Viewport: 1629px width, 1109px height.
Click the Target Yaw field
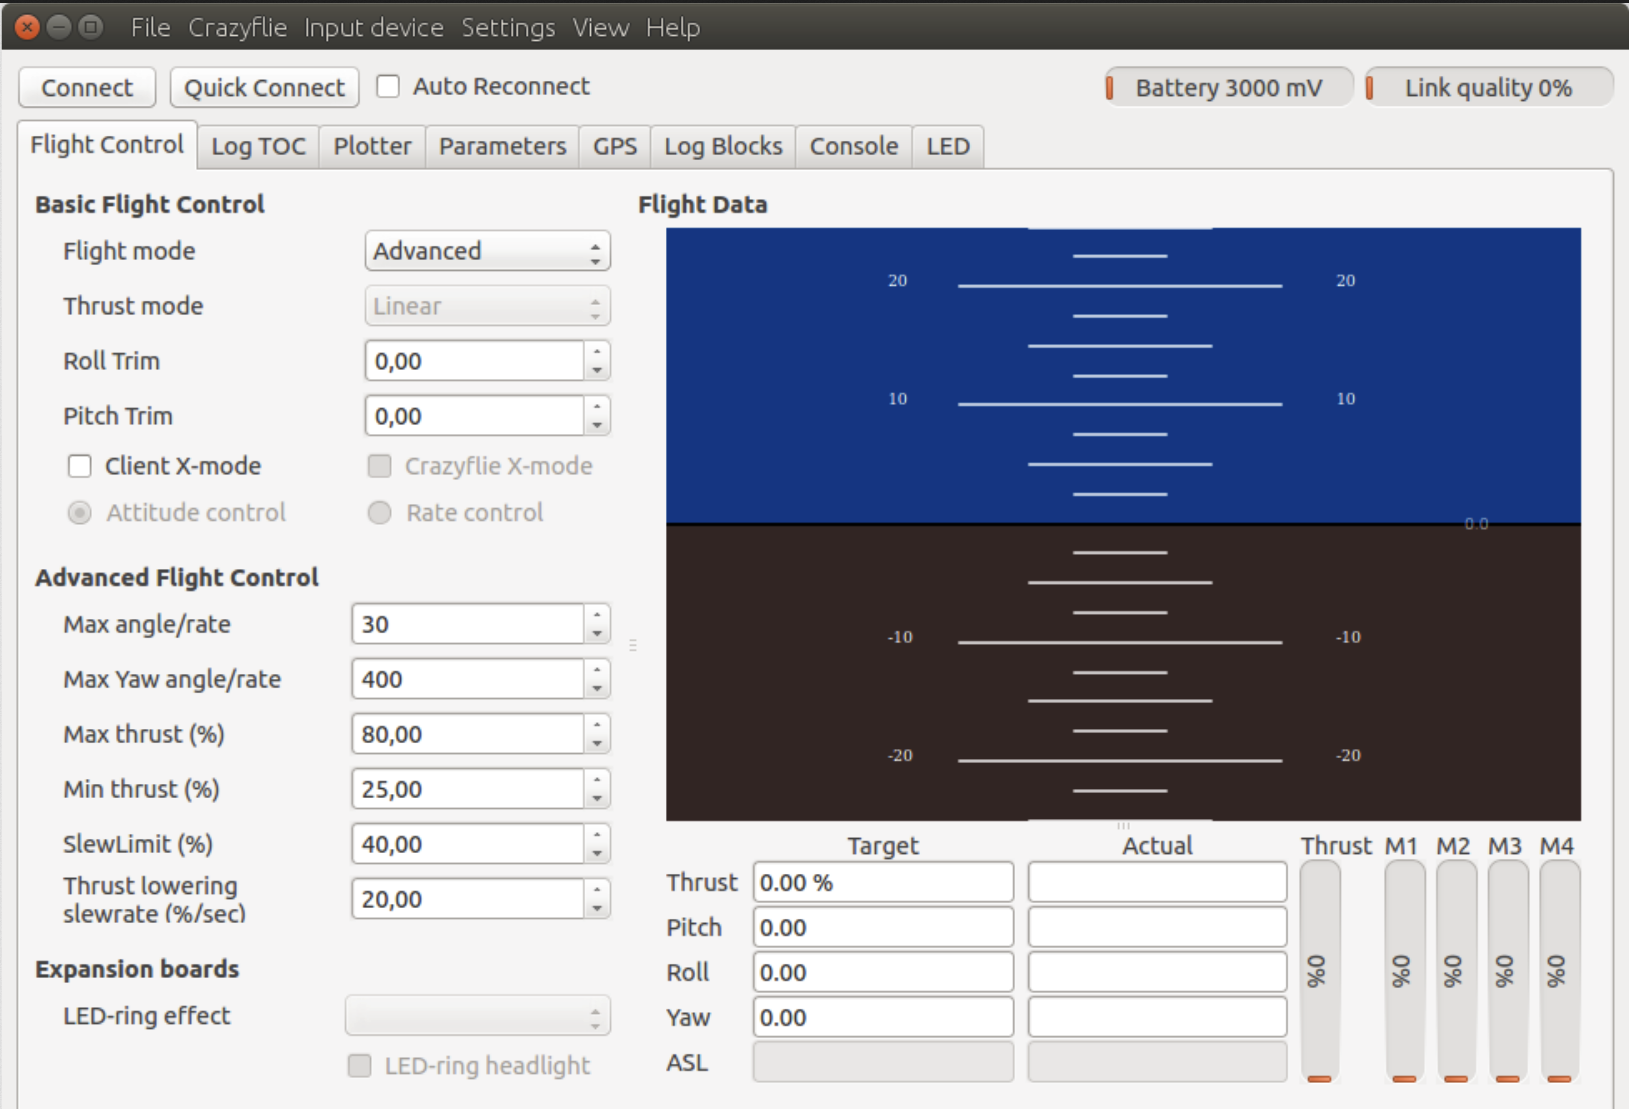pyautogui.click(x=883, y=1018)
